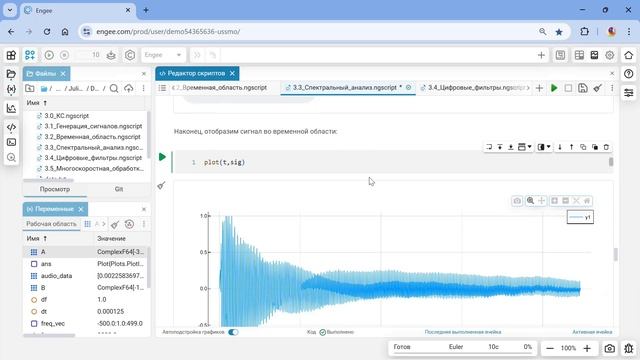640x360 pixels.
Task: Toggle the Автоподстройка графиков switch
Action: pos(233,332)
